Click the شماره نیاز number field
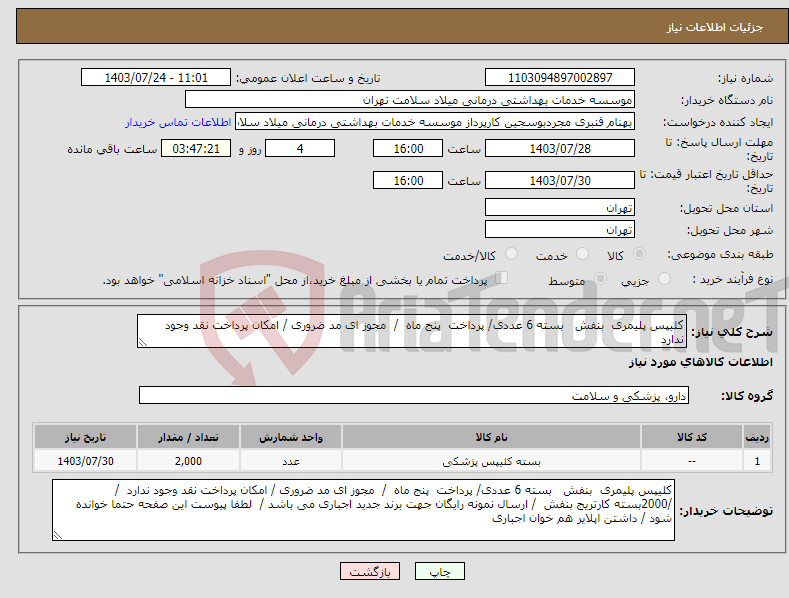 pos(560,78)
